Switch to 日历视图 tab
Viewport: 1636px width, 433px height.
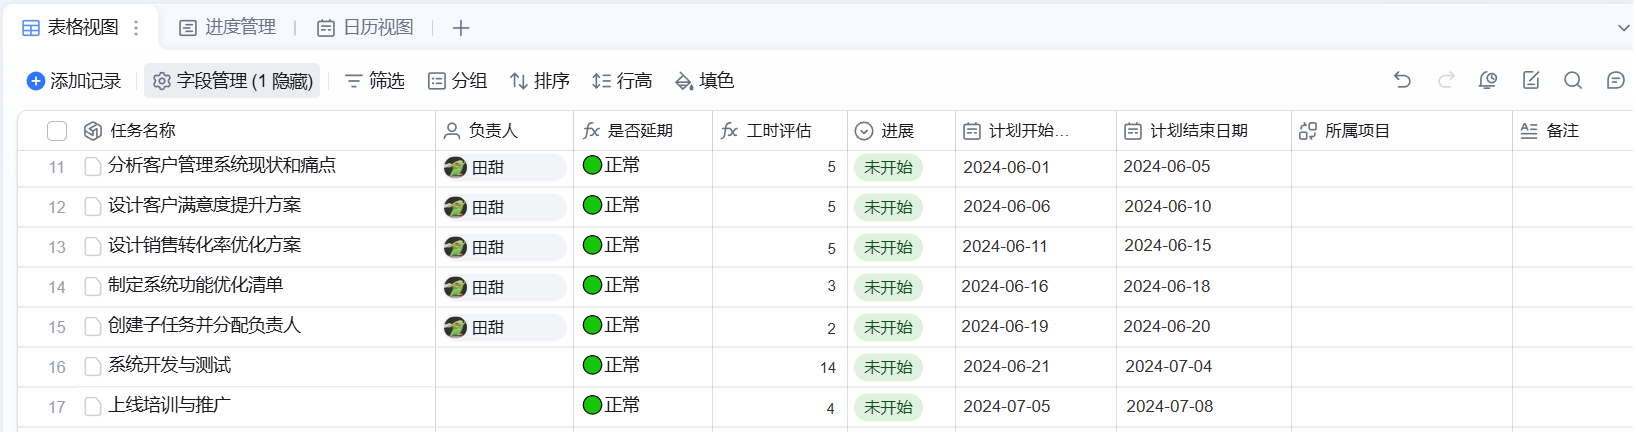point(366,28)
